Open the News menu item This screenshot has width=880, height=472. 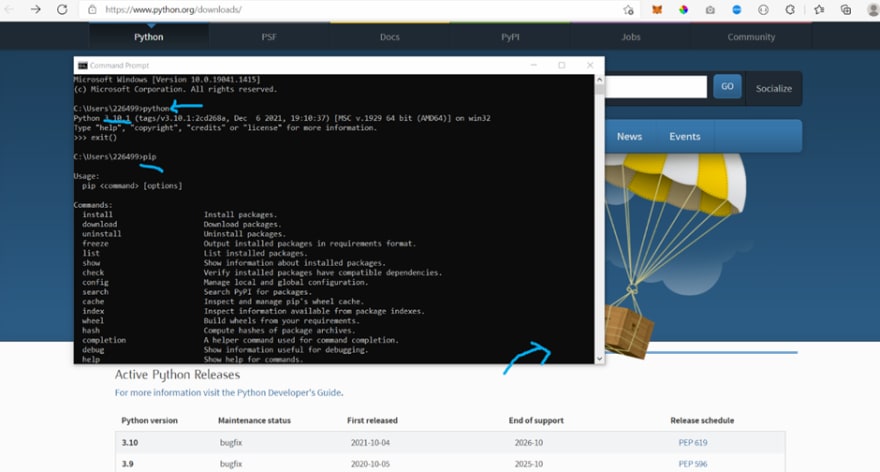tap(629, 136)
